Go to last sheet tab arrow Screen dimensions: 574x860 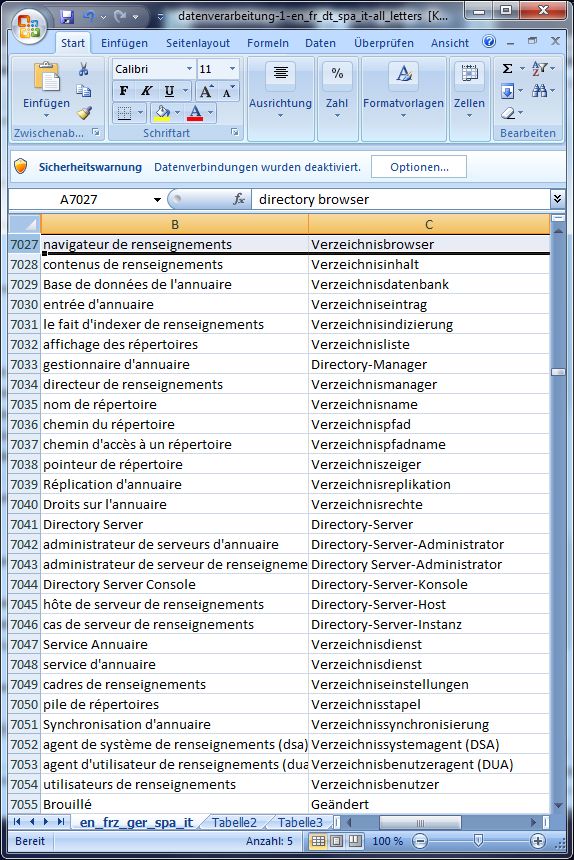coord(61,822)
